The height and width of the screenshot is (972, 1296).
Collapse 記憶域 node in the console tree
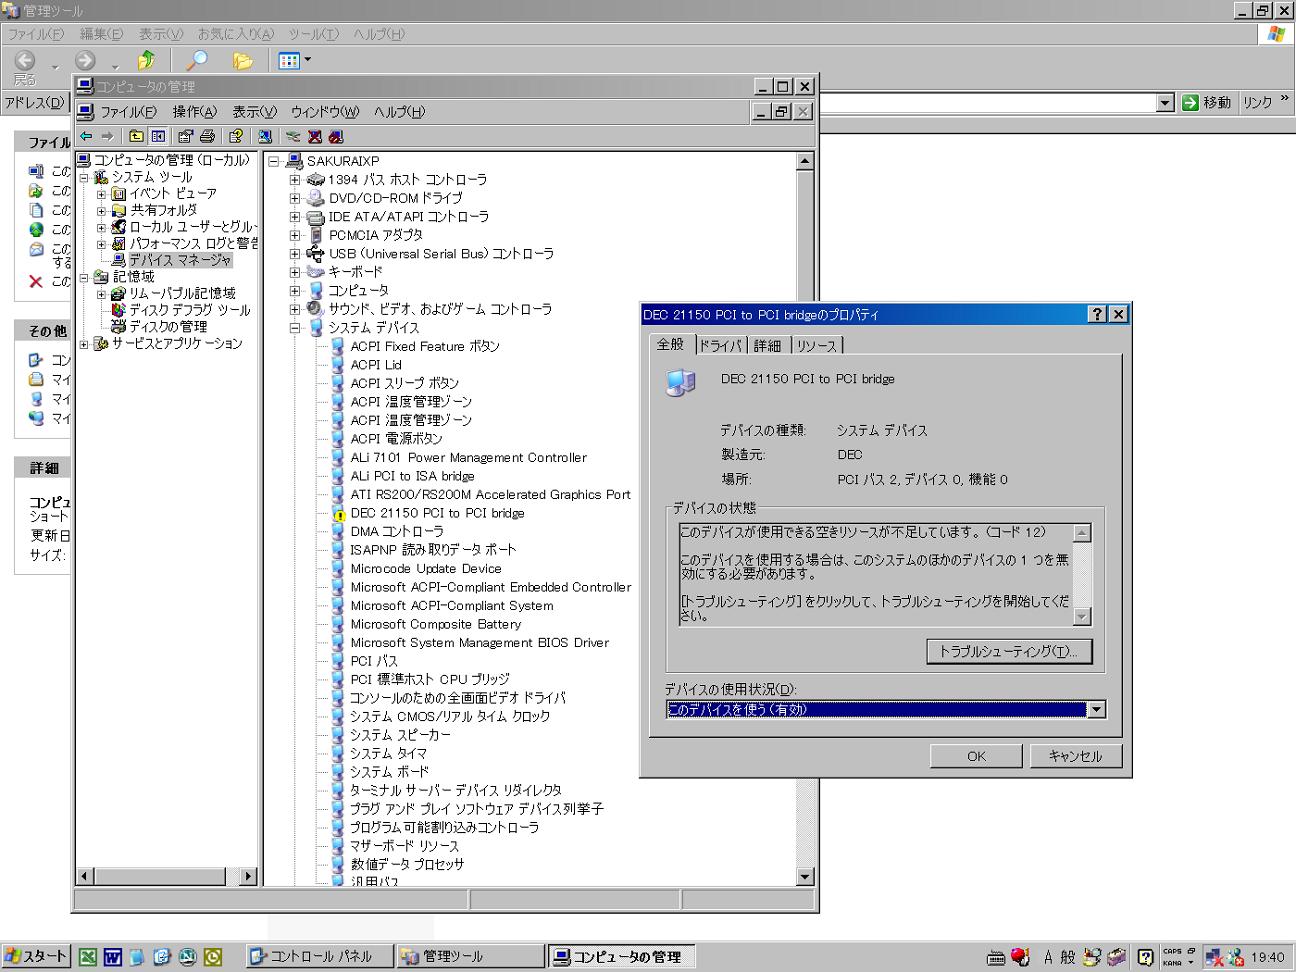[85, 277]
